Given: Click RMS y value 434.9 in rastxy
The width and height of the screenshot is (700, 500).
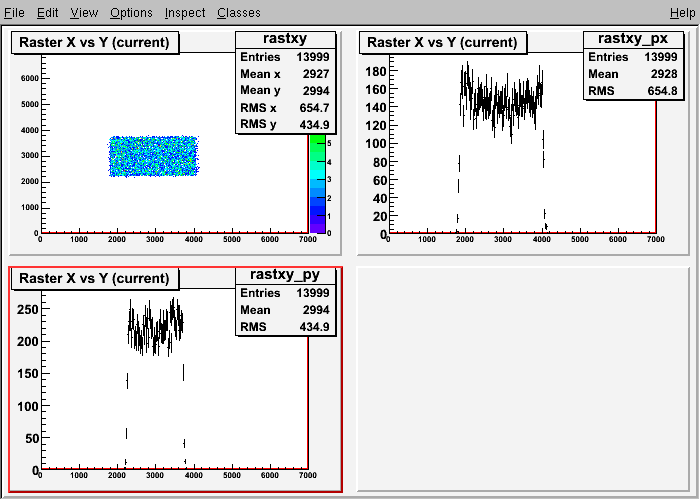Looking at the screenshot, I should click(314, 125).
